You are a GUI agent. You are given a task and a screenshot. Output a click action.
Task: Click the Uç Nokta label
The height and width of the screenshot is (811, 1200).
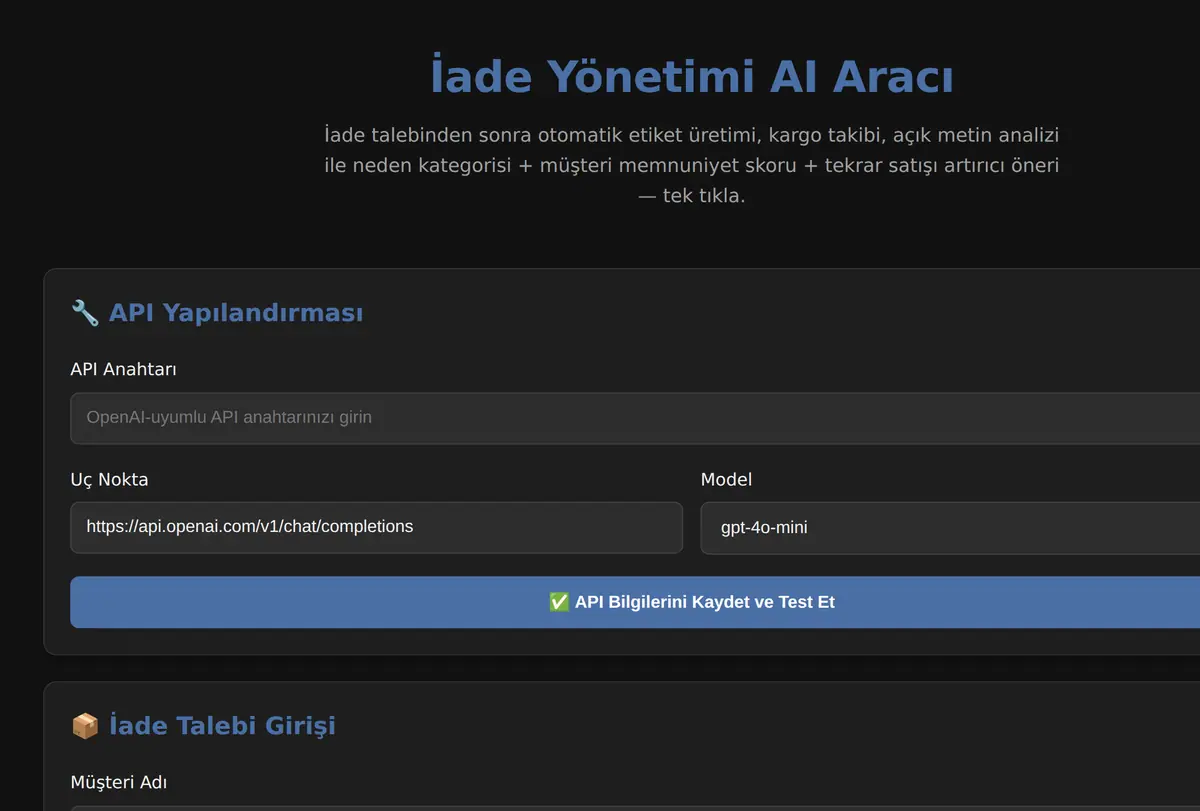[109, 479]
